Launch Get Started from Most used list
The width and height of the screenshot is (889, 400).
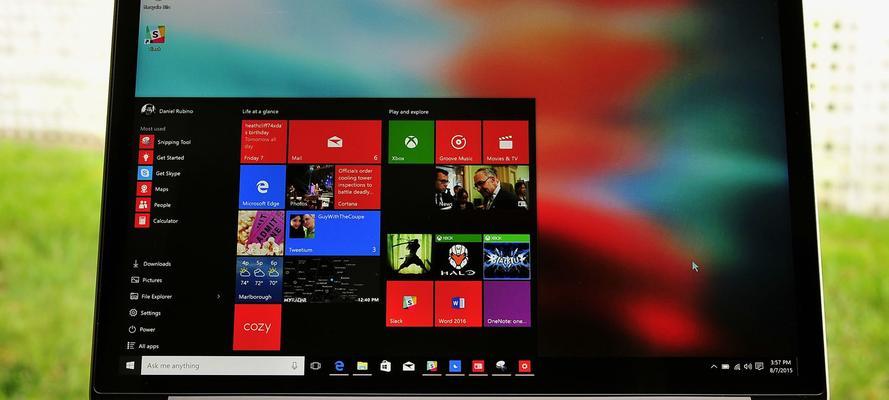click(x=162, y=158)
